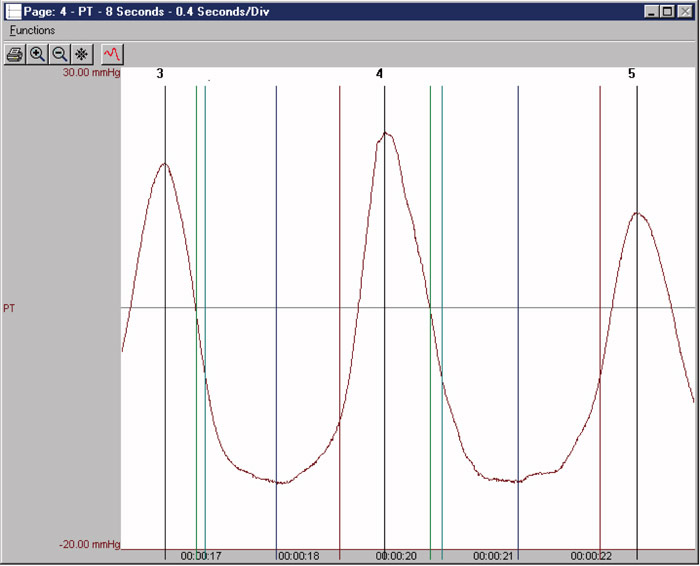Click the green marker line after peak 4
Image resolution: width=700 pixels, height=566 pixels.
[x=430, y=321]
